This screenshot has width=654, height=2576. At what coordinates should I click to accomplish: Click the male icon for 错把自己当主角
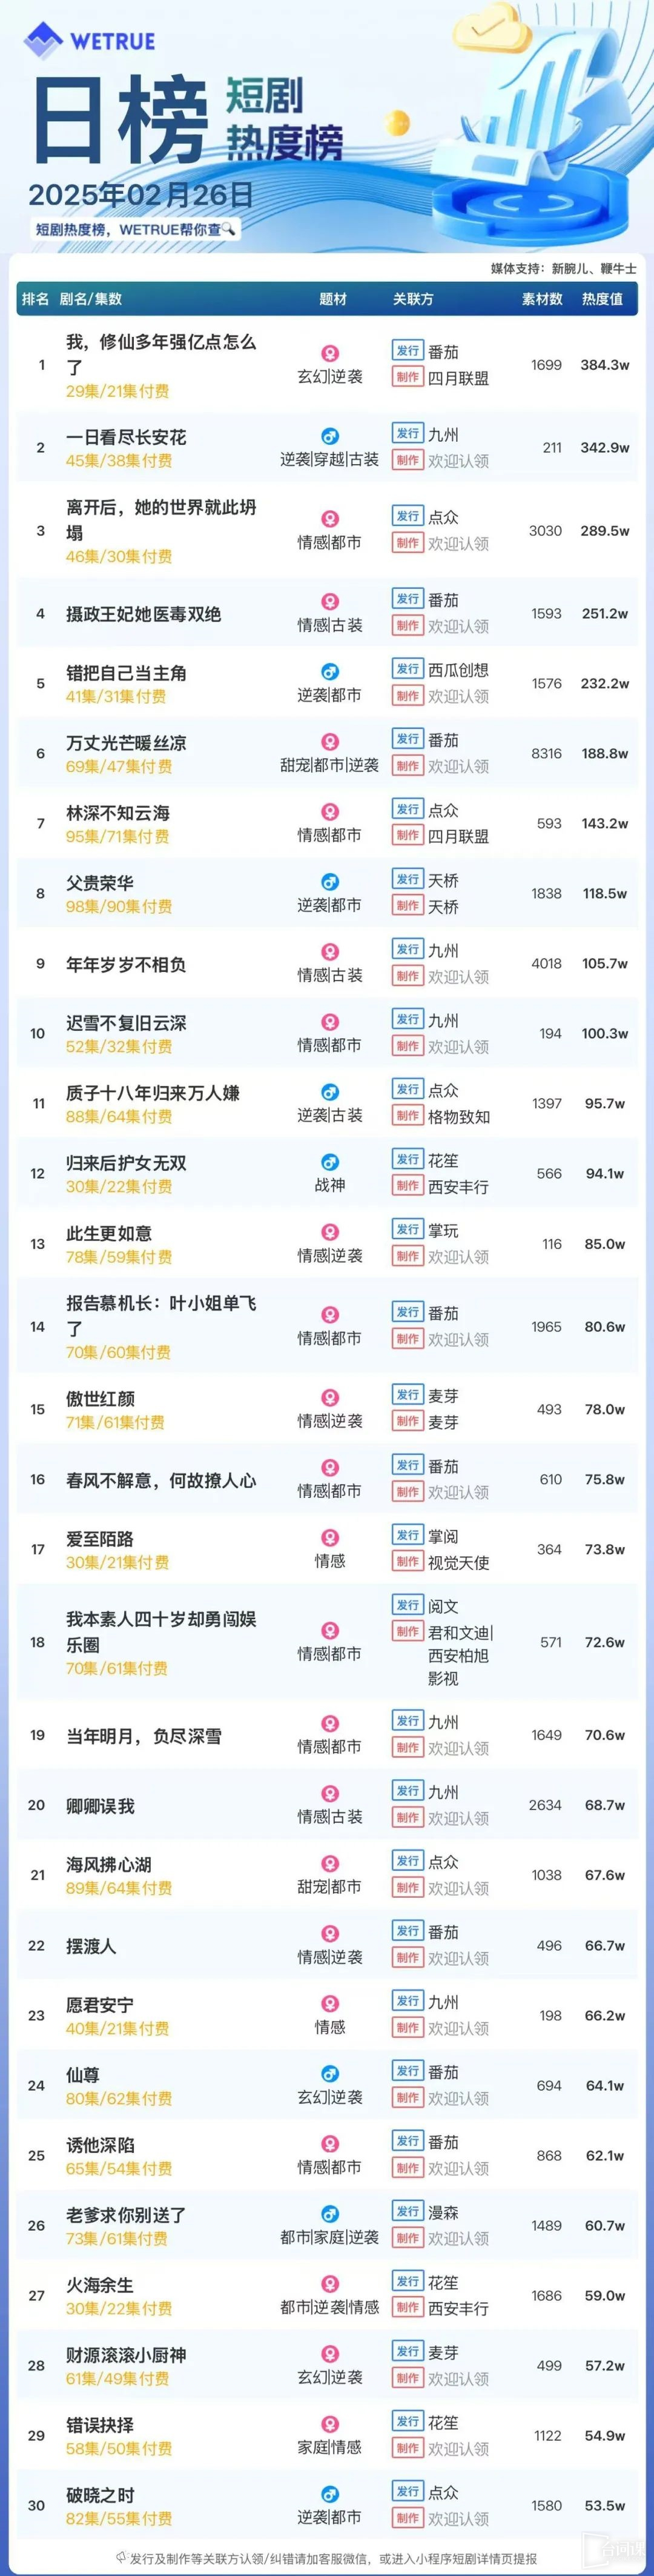(x=329, y=672)
